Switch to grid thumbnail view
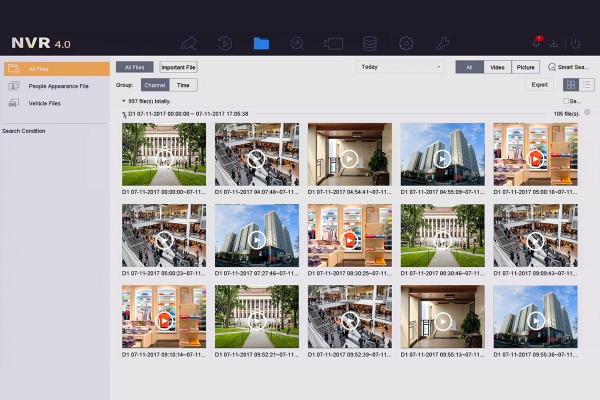The image size is (600, 400). coord(571,85)
